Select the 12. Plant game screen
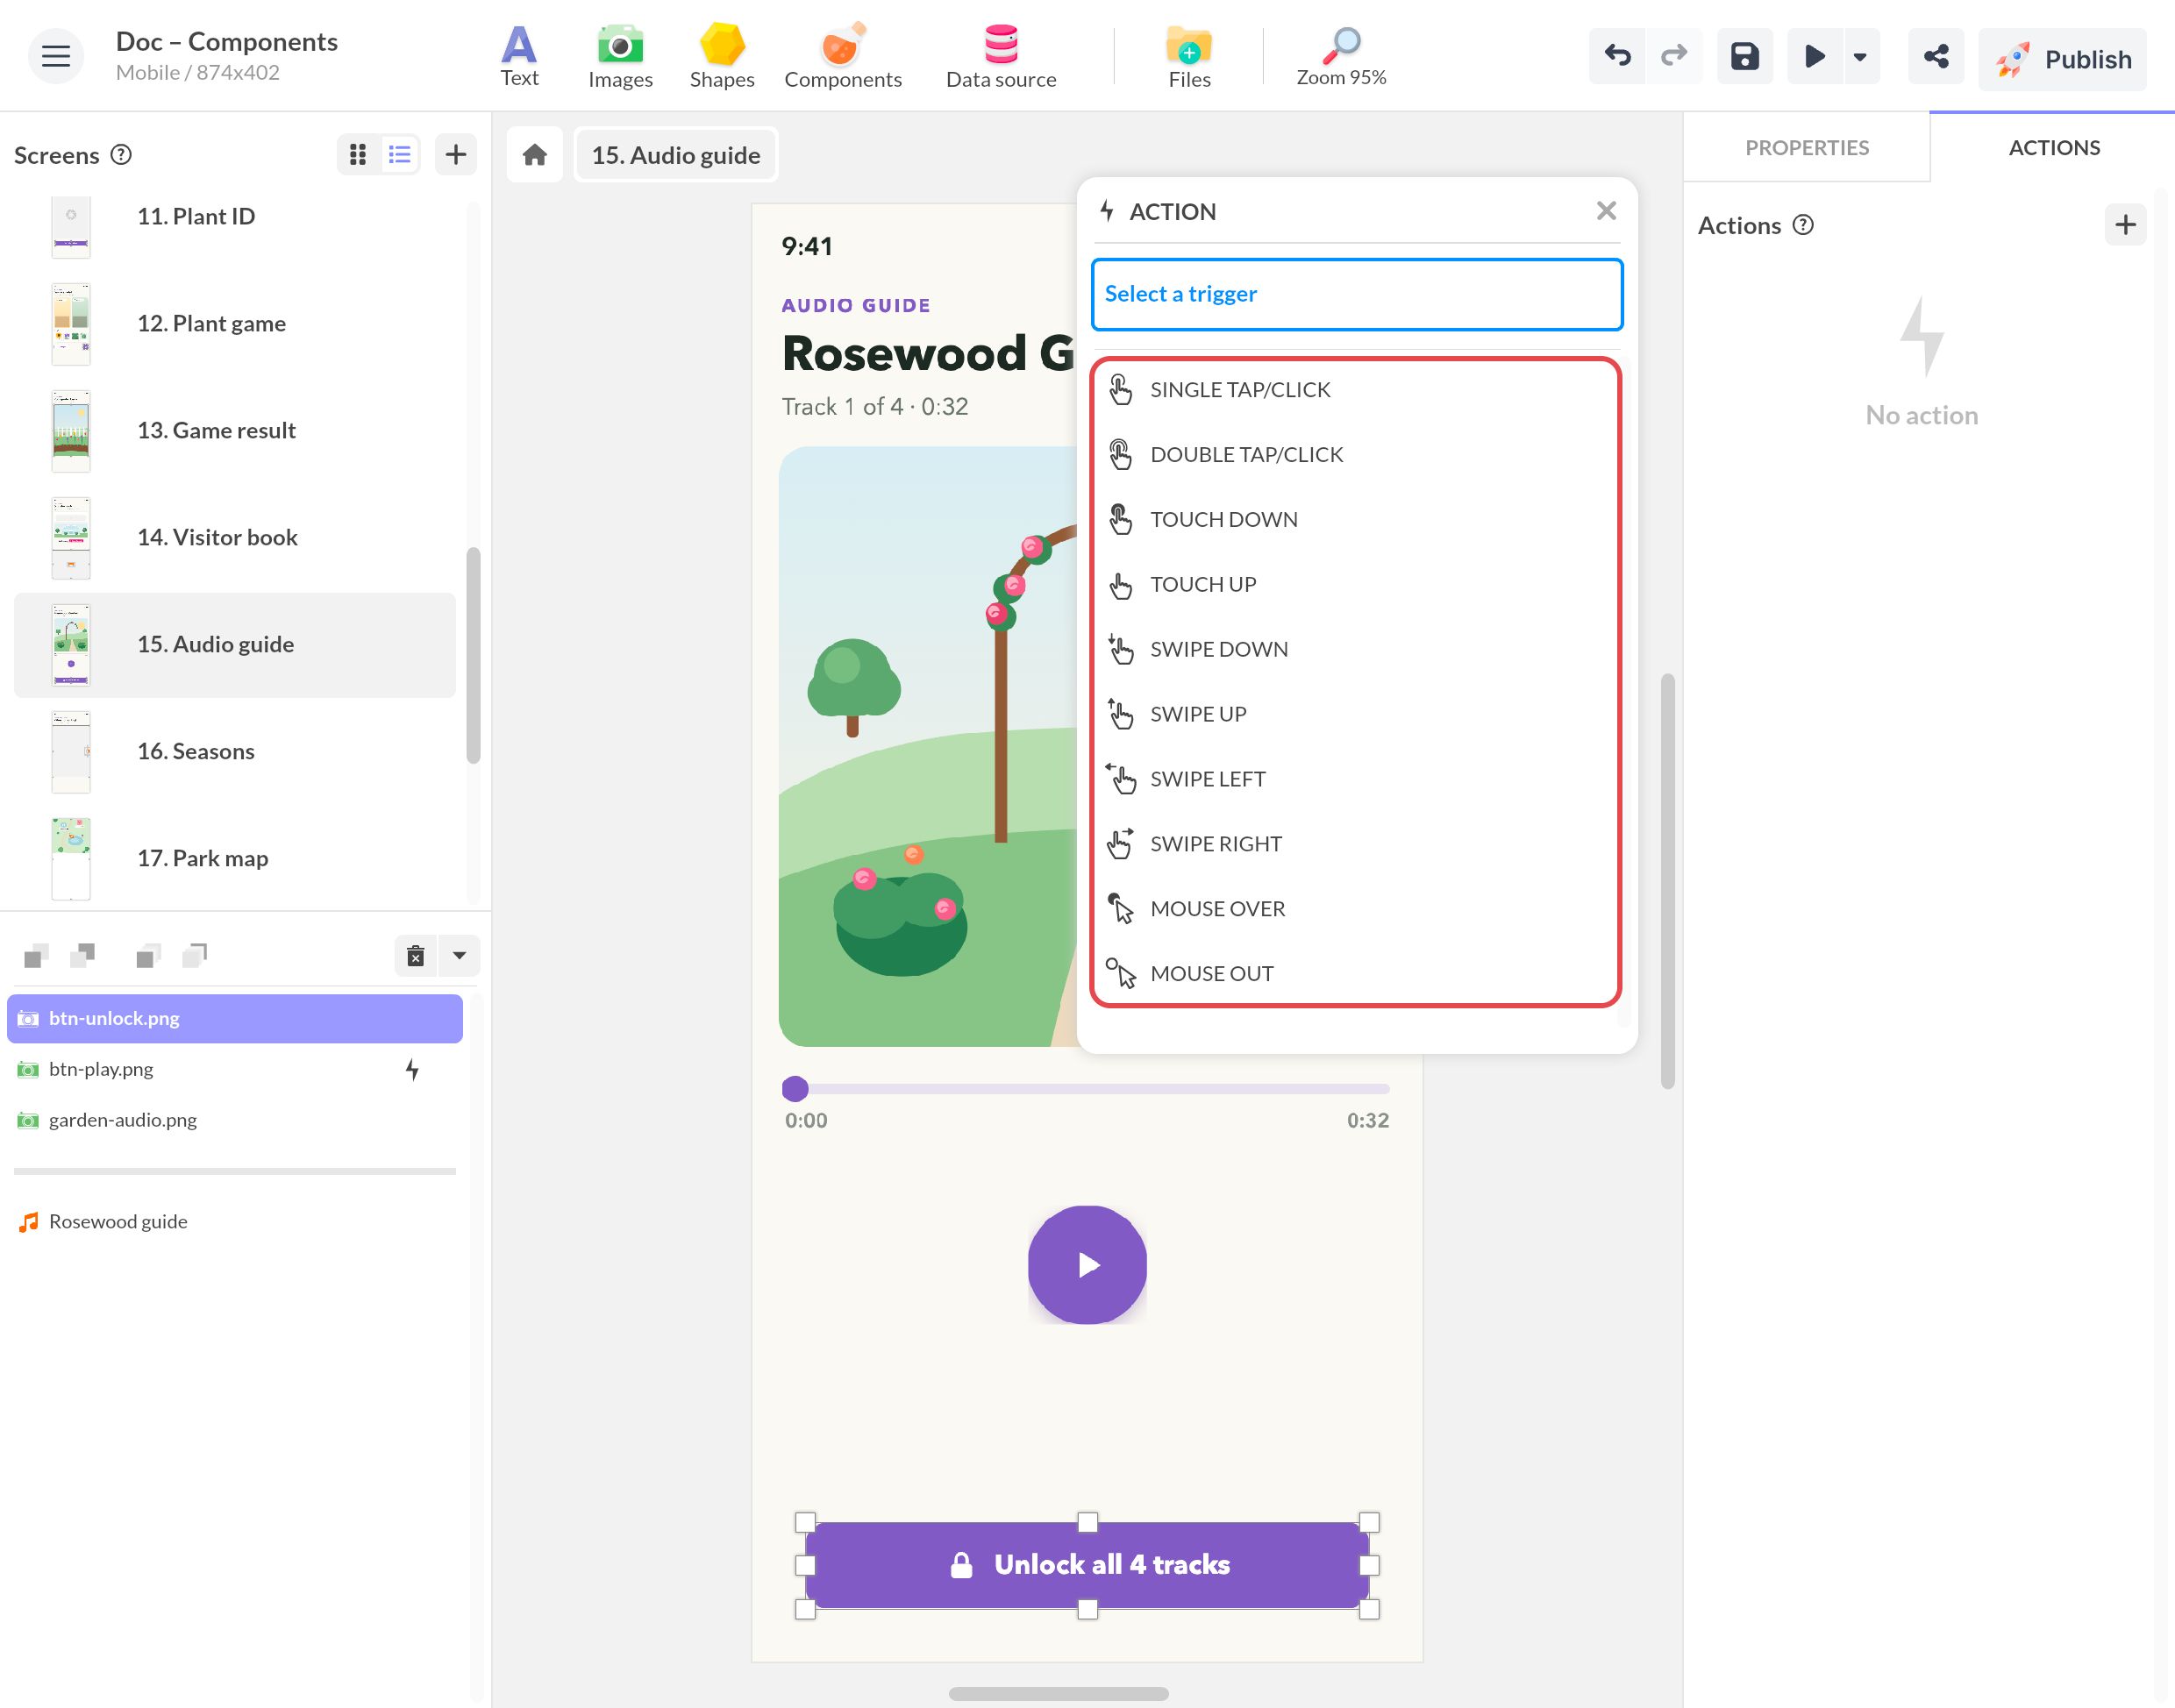This screenshot has height=1708, width=2175. click(235, 324)
